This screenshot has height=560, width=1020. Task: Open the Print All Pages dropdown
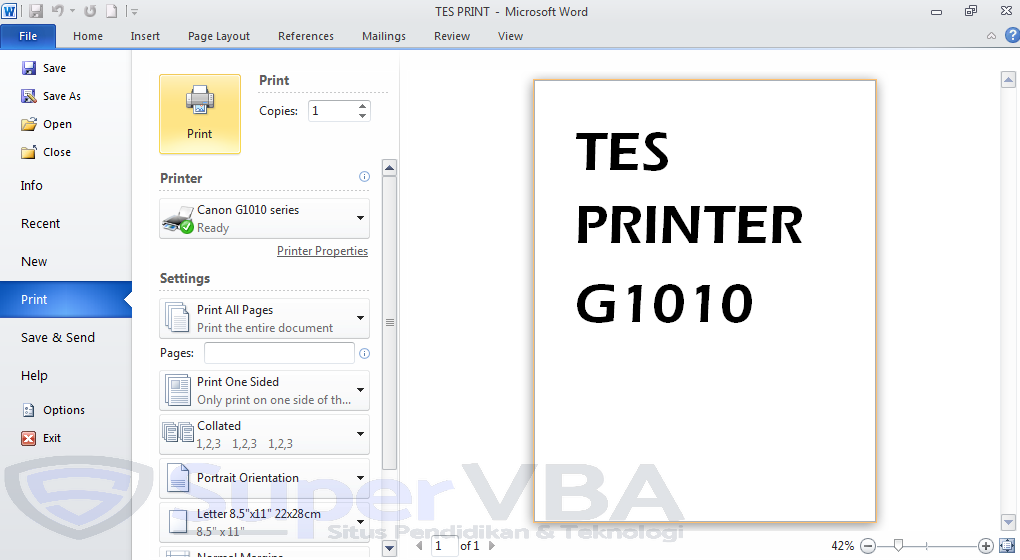(264, 319)
